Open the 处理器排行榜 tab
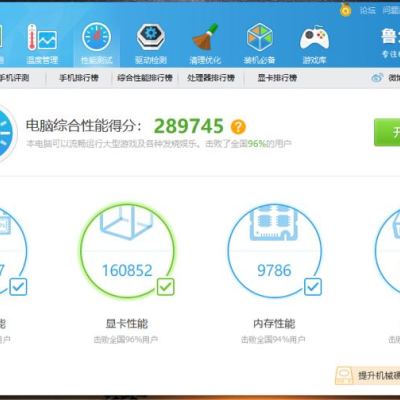Viewport: 400px width, 400px height. click(211, 78)
